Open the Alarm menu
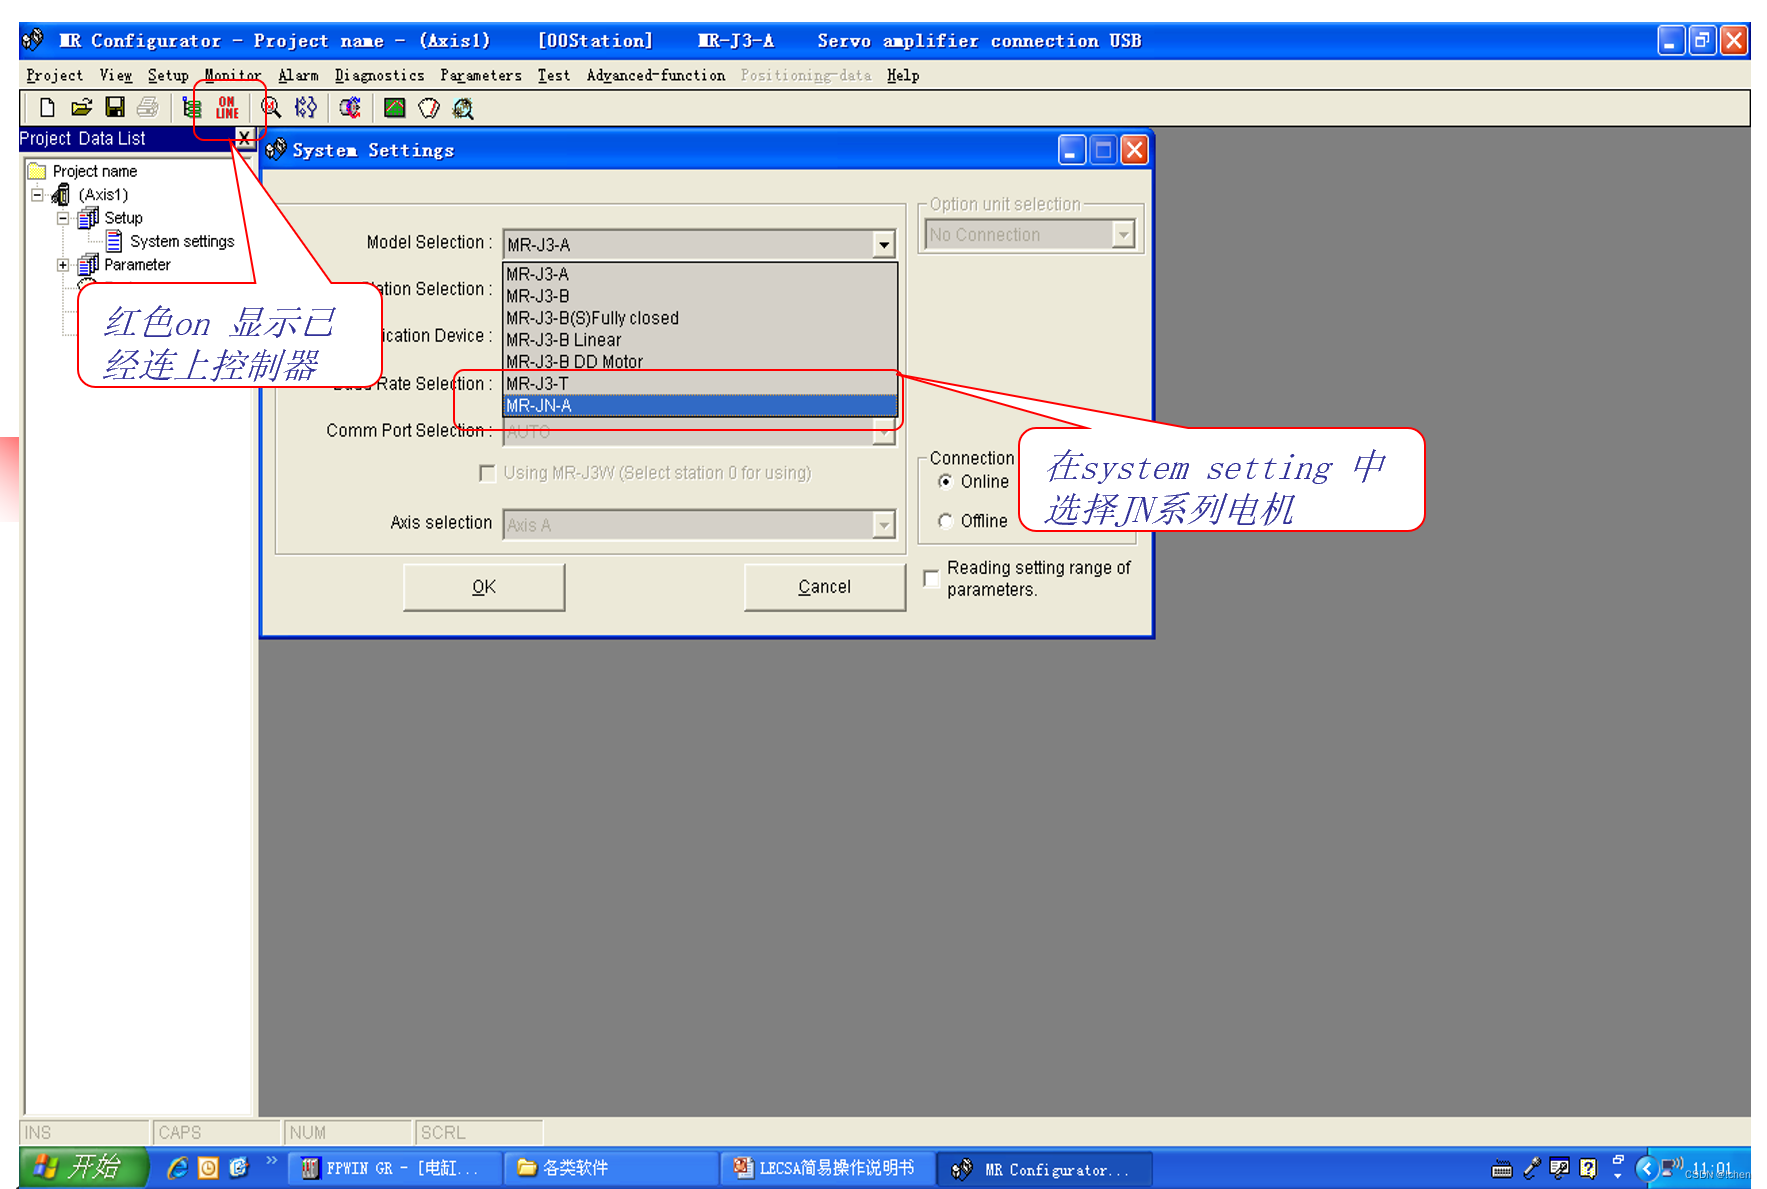Viewport: 1767px width, 1189px height. click(x=298, y=75)
